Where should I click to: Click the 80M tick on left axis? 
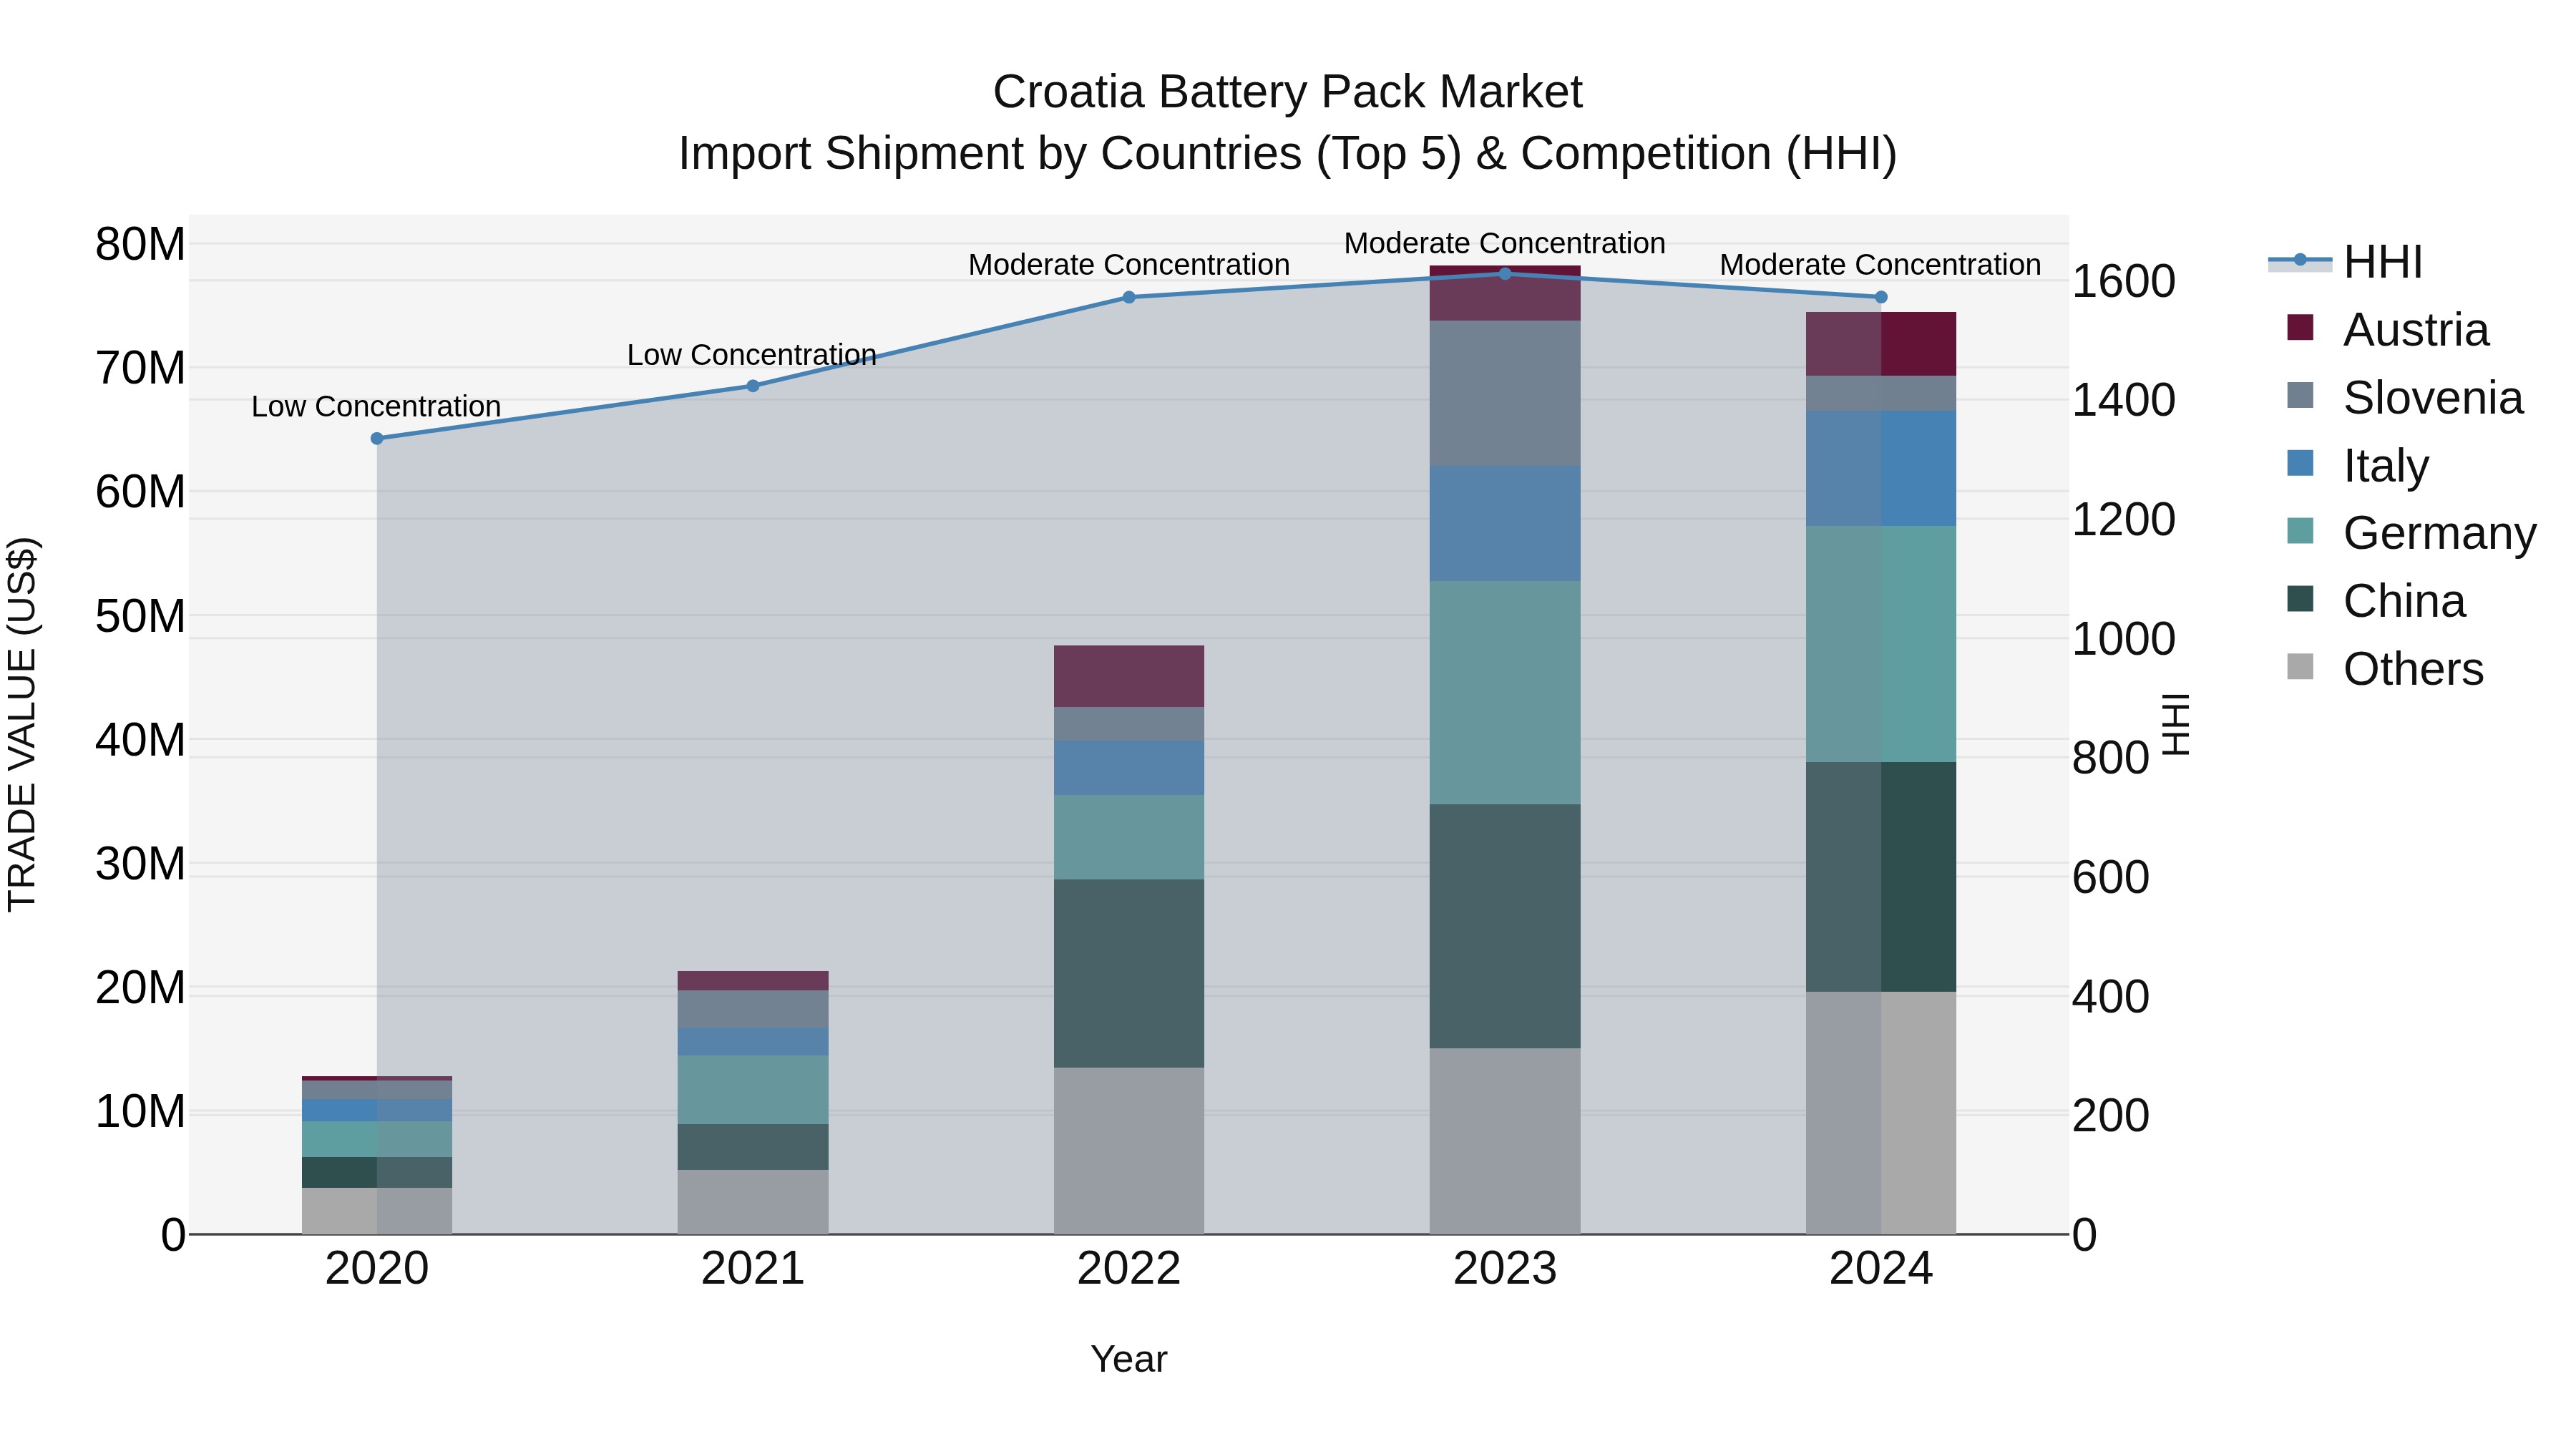coord(140,244)
